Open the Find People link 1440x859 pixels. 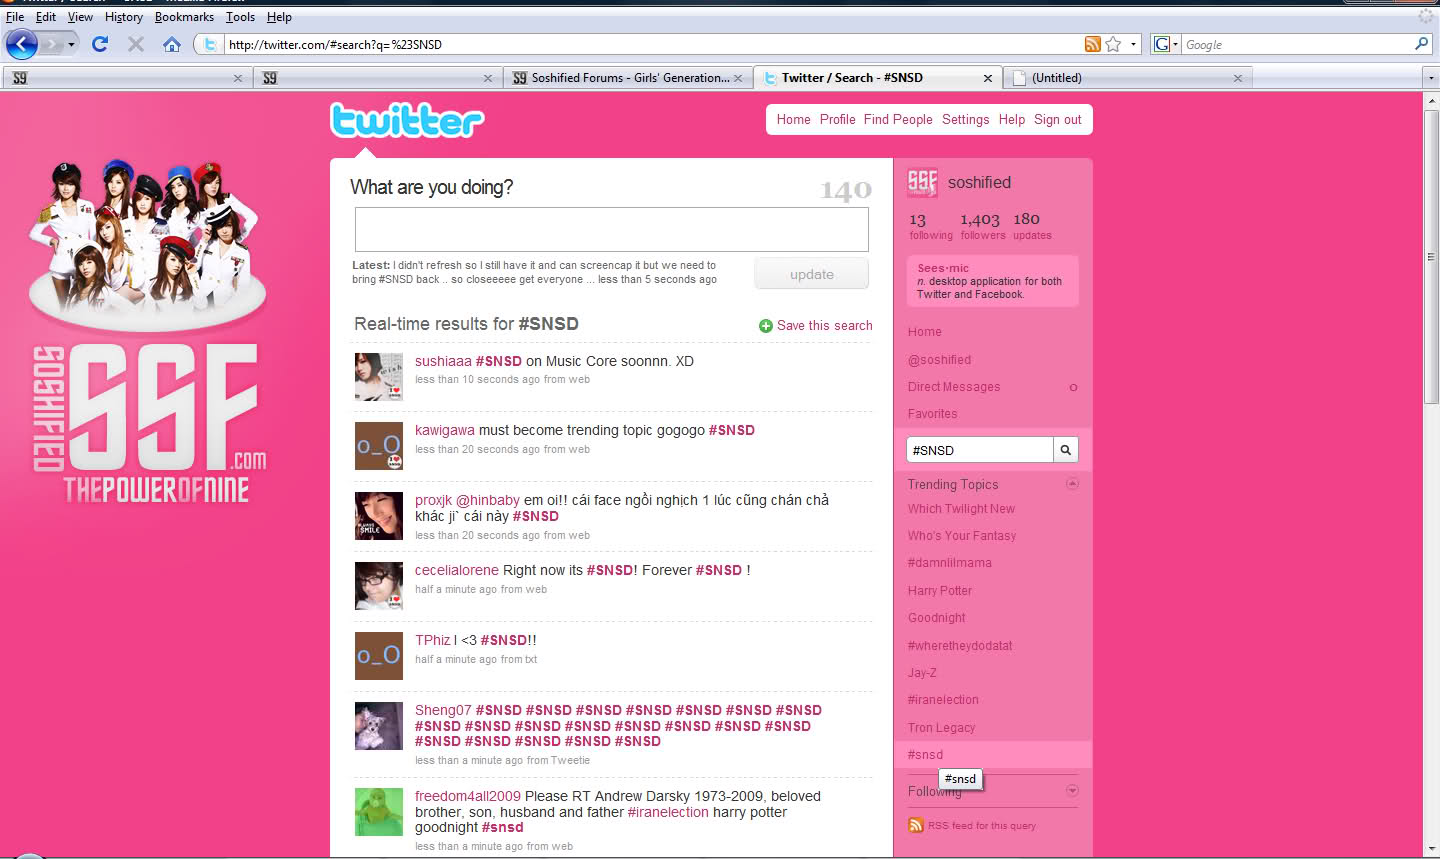[x=897, y=119]
